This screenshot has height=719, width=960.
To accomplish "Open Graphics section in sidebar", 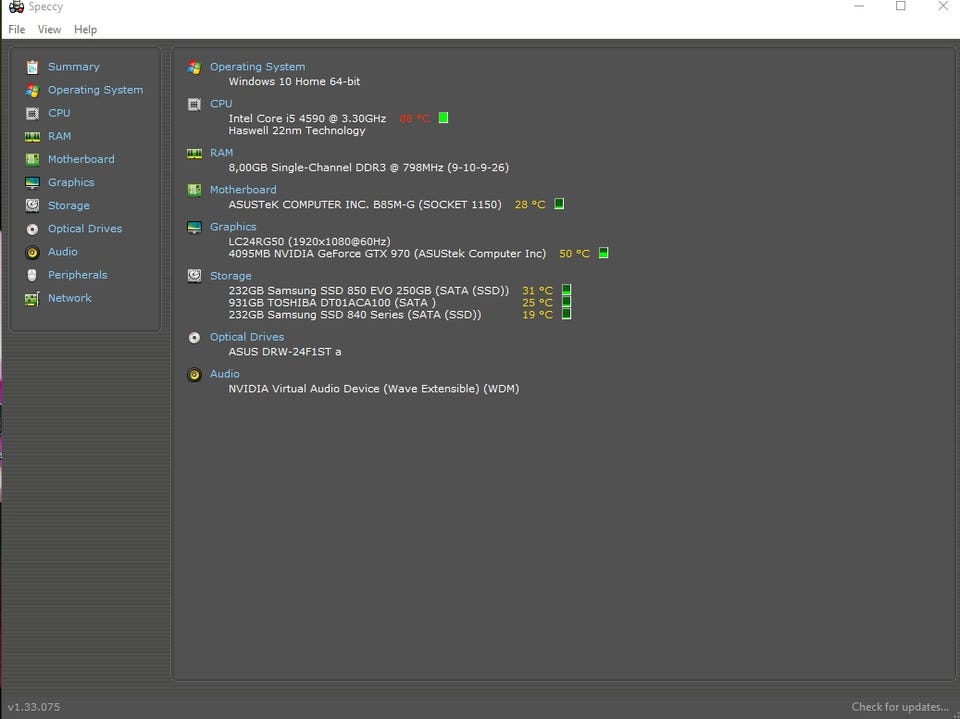I will pos(71,183).
